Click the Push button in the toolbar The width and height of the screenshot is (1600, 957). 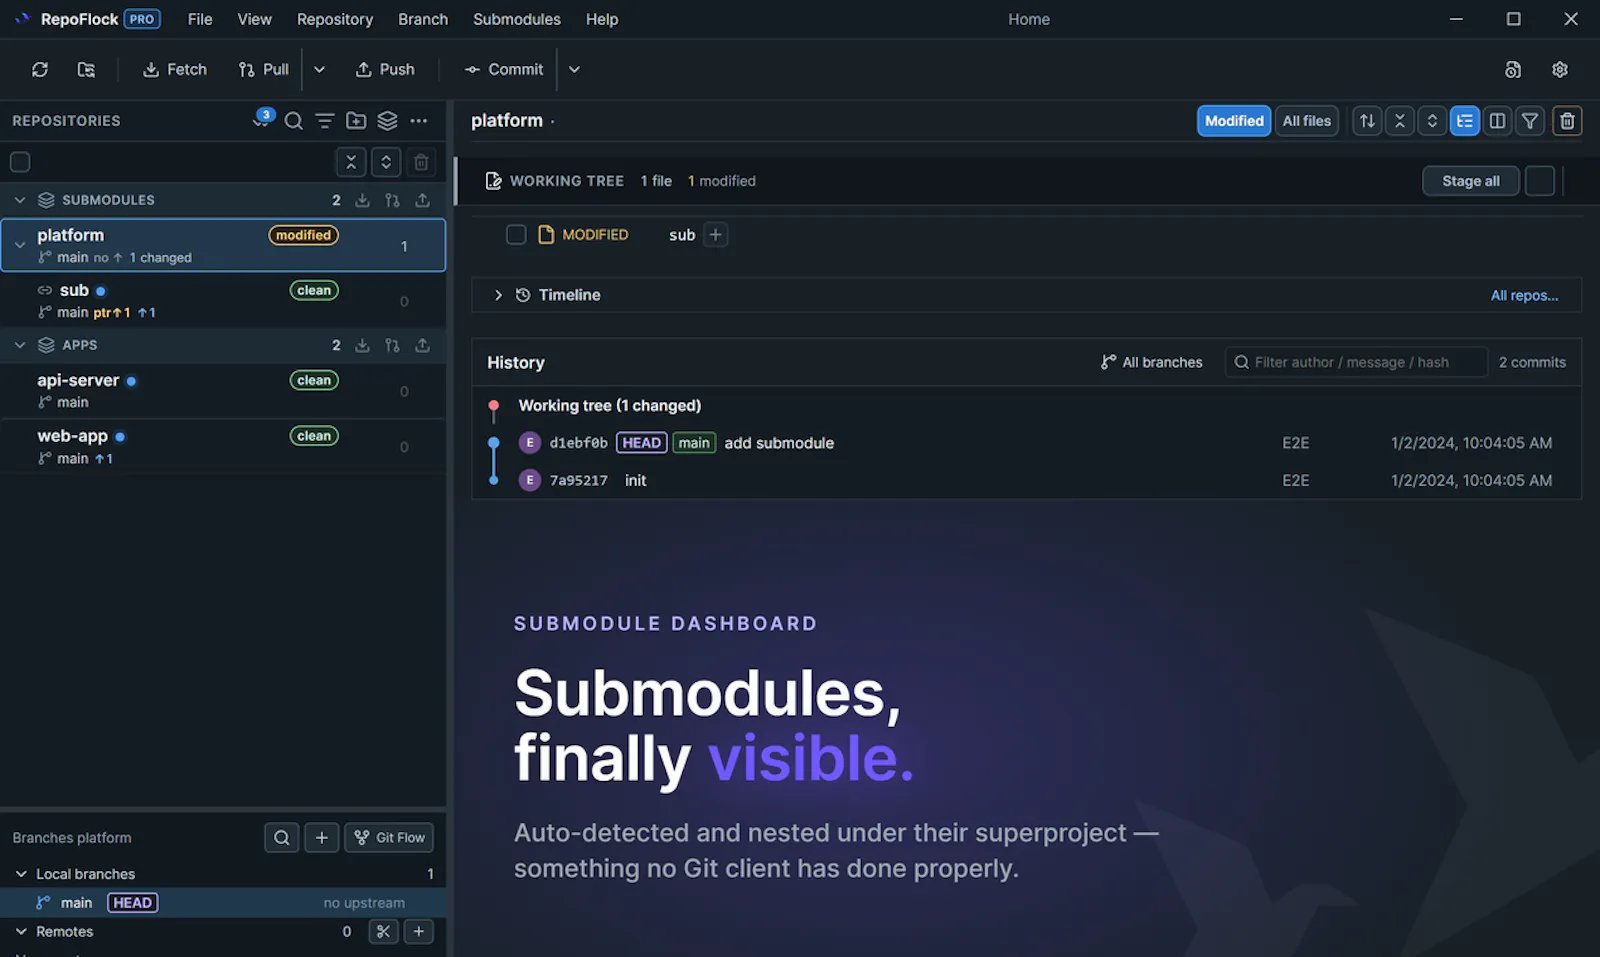pyautogui.click(x=385, y=69)
